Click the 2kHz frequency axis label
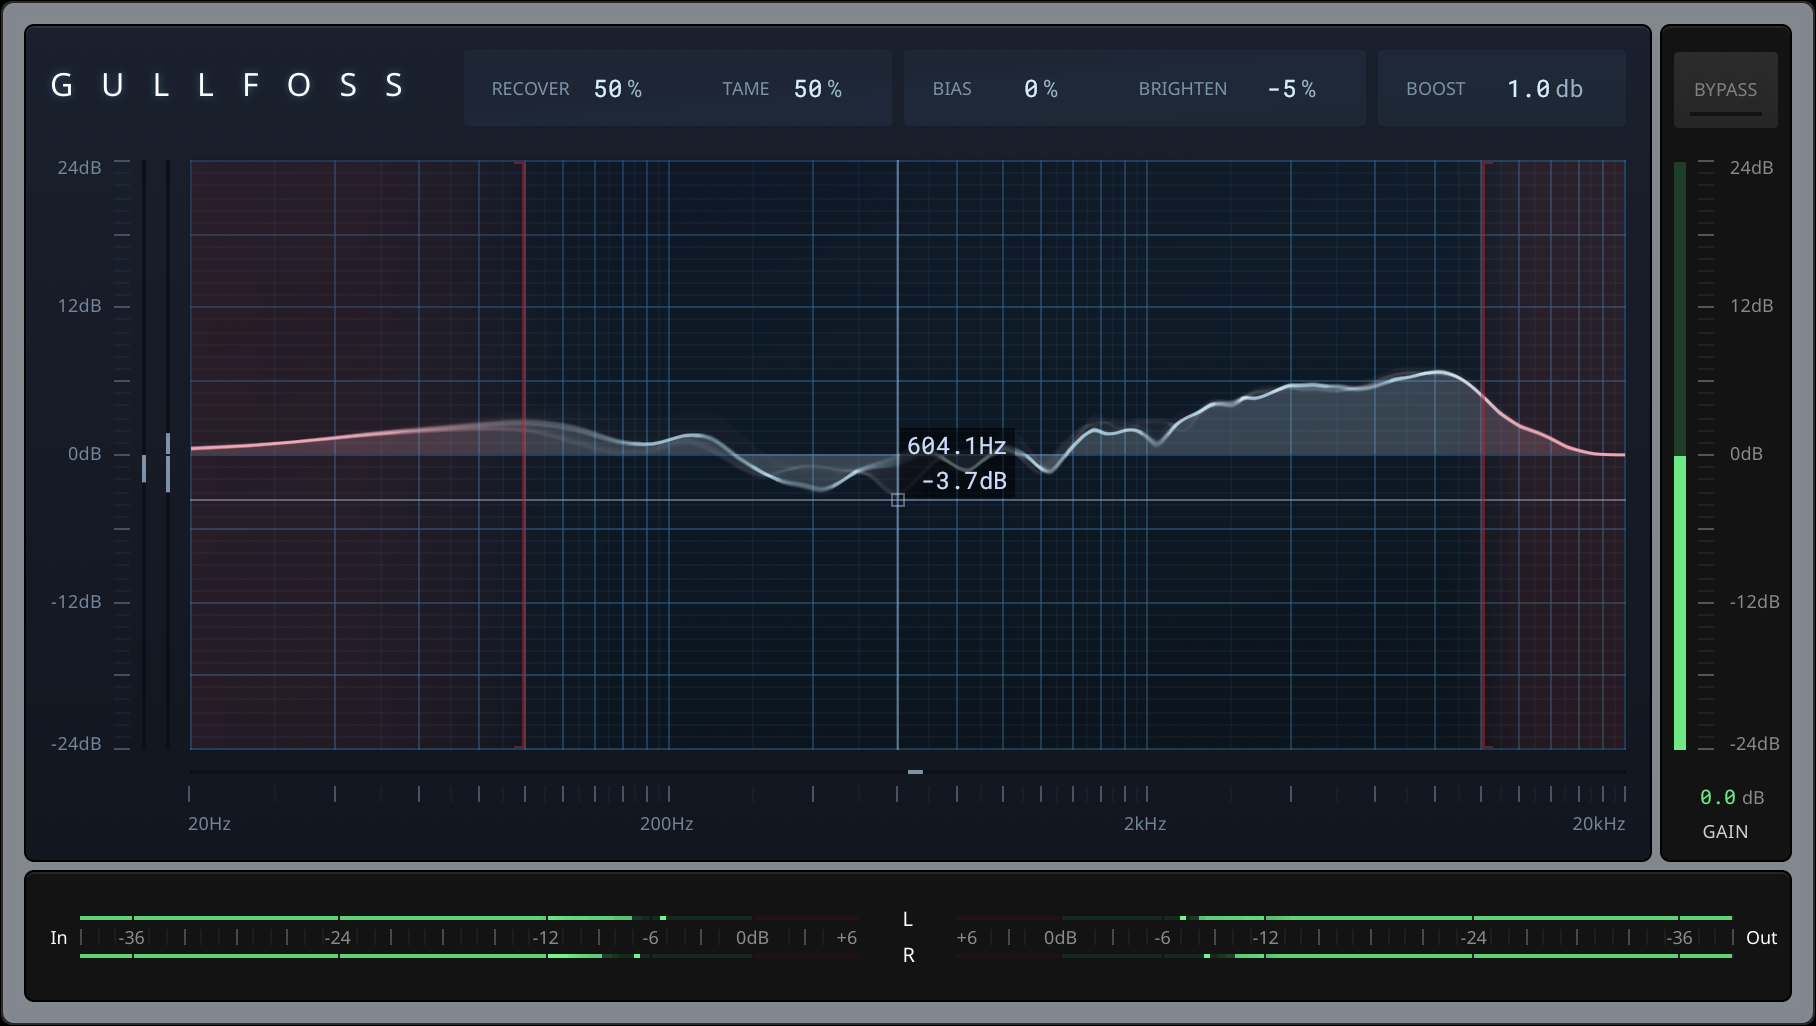 [x=1145, y=824]
